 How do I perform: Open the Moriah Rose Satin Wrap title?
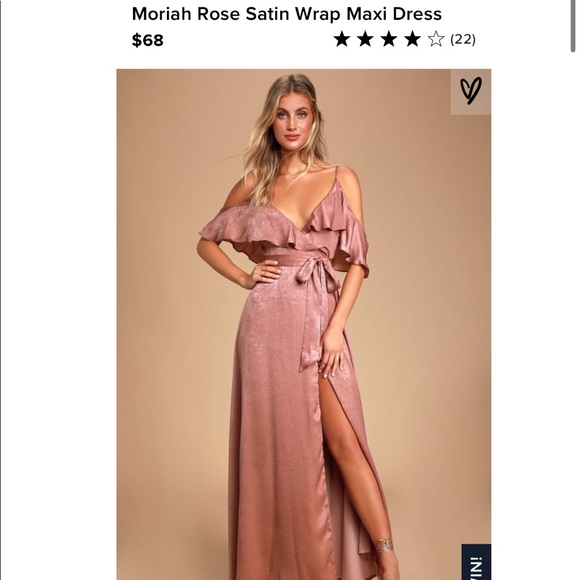[x=287, y=14]
